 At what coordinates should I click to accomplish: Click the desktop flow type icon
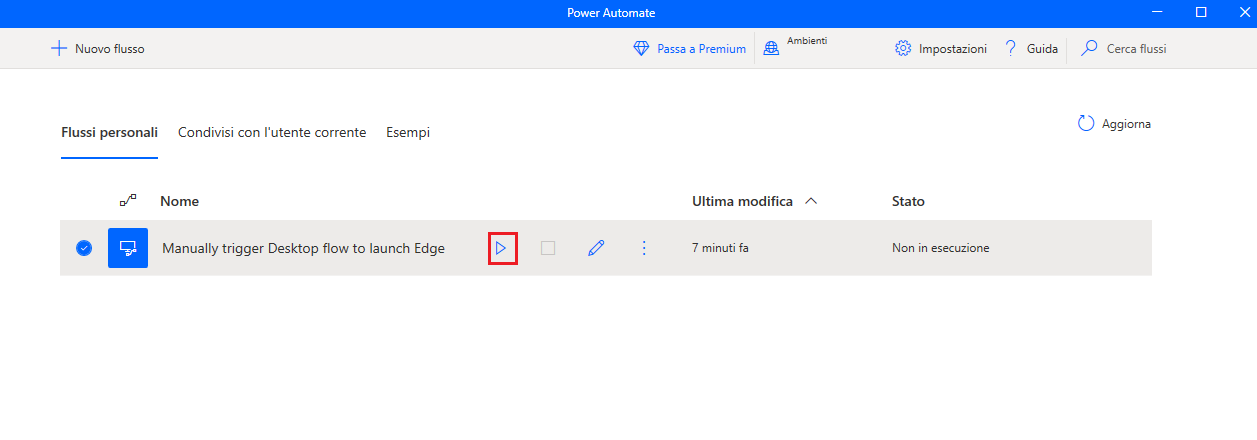[128, 248]
